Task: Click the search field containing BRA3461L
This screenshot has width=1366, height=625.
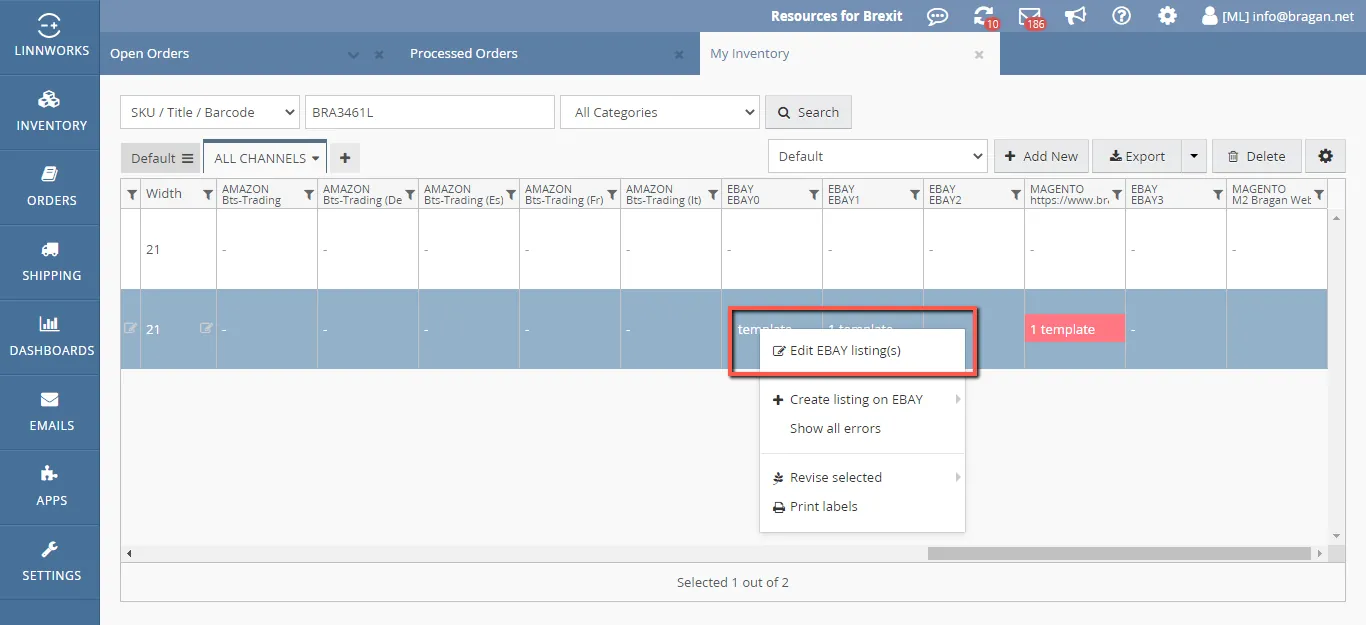Action: (x=430, y=112)
